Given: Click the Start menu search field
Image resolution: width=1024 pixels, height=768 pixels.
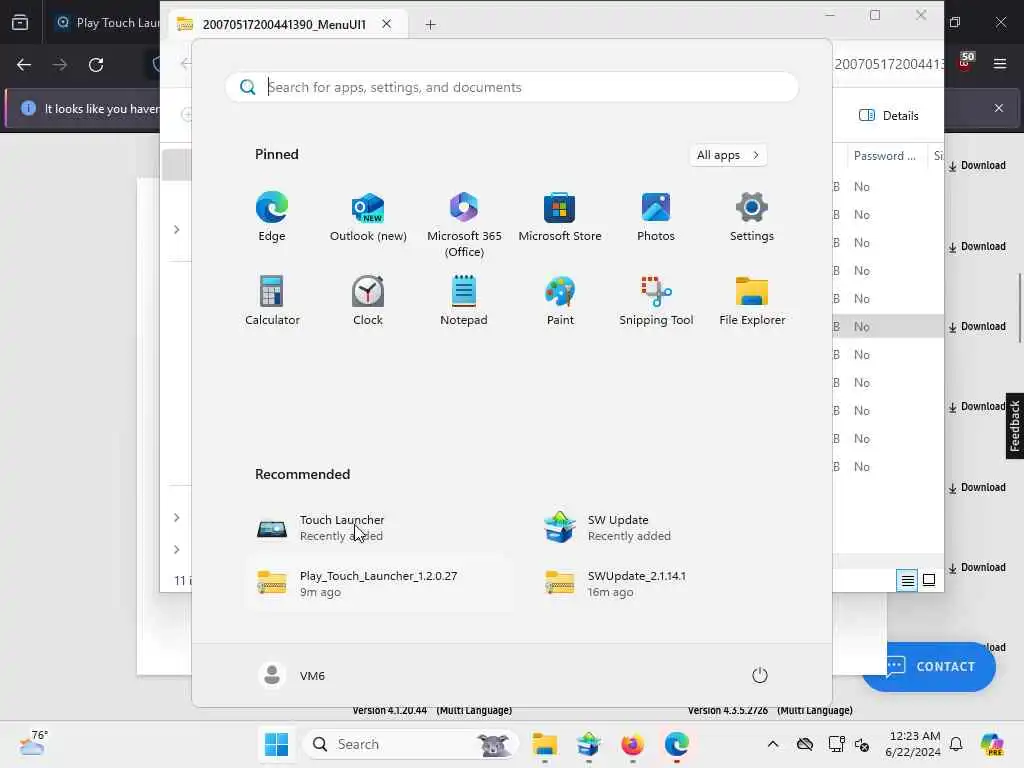Looking at the screenshot, I should coord(512,87).
